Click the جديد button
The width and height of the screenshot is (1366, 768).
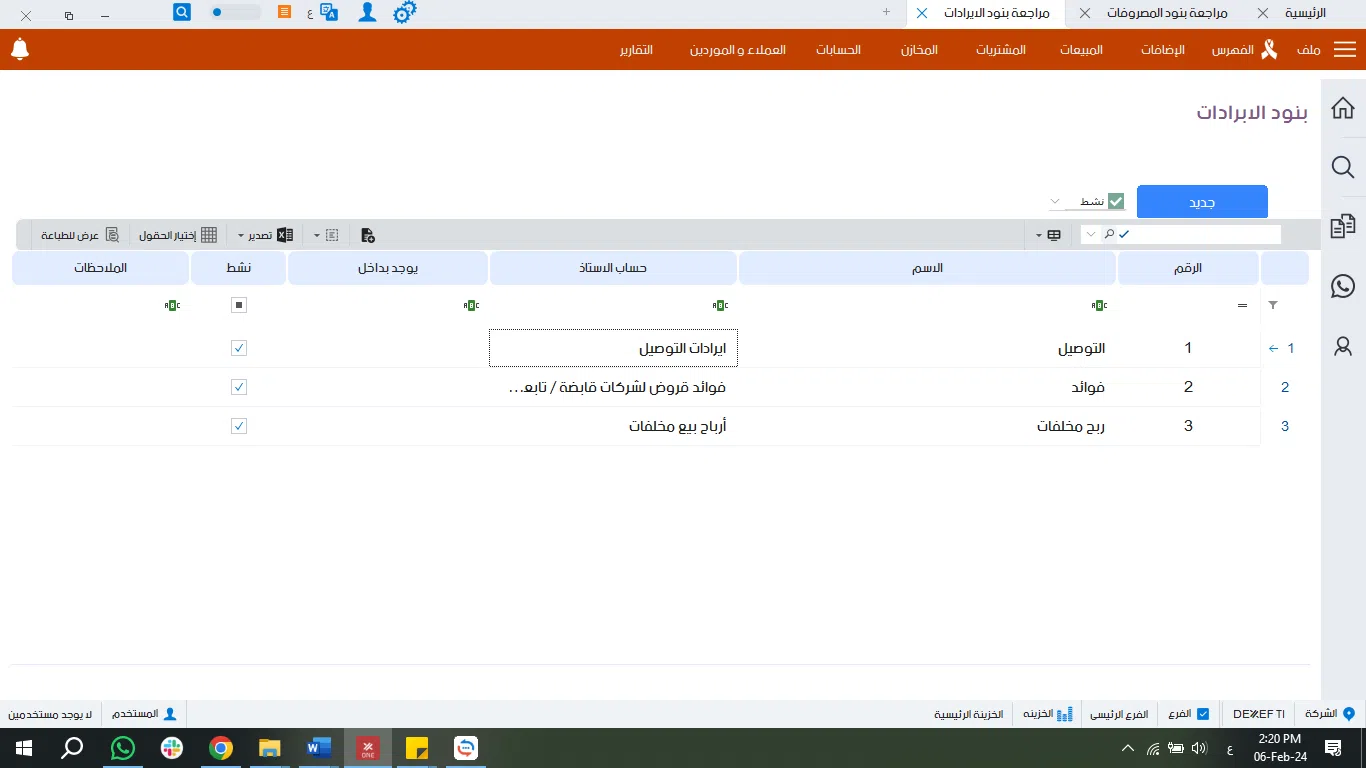coord(1201,201)
